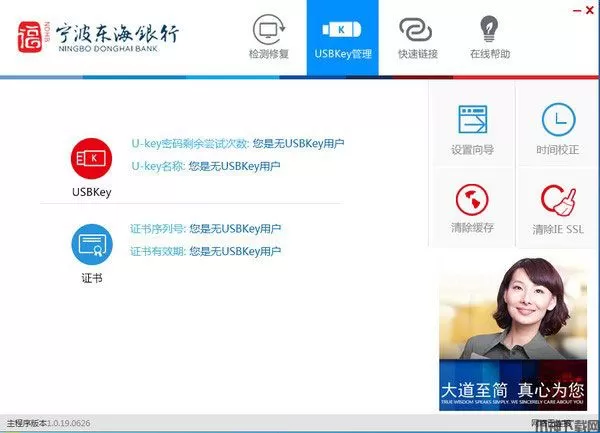This screenshot has width=600, height=433.
Task: Click the 证书序列号 text line
Action: 205,229
